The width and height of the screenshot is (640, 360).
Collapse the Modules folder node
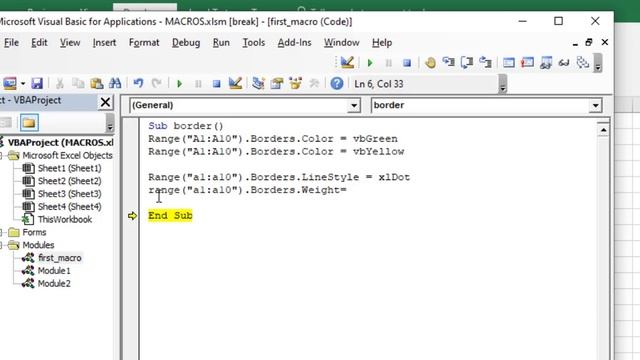pyautogui.click(x=1, y=245)
